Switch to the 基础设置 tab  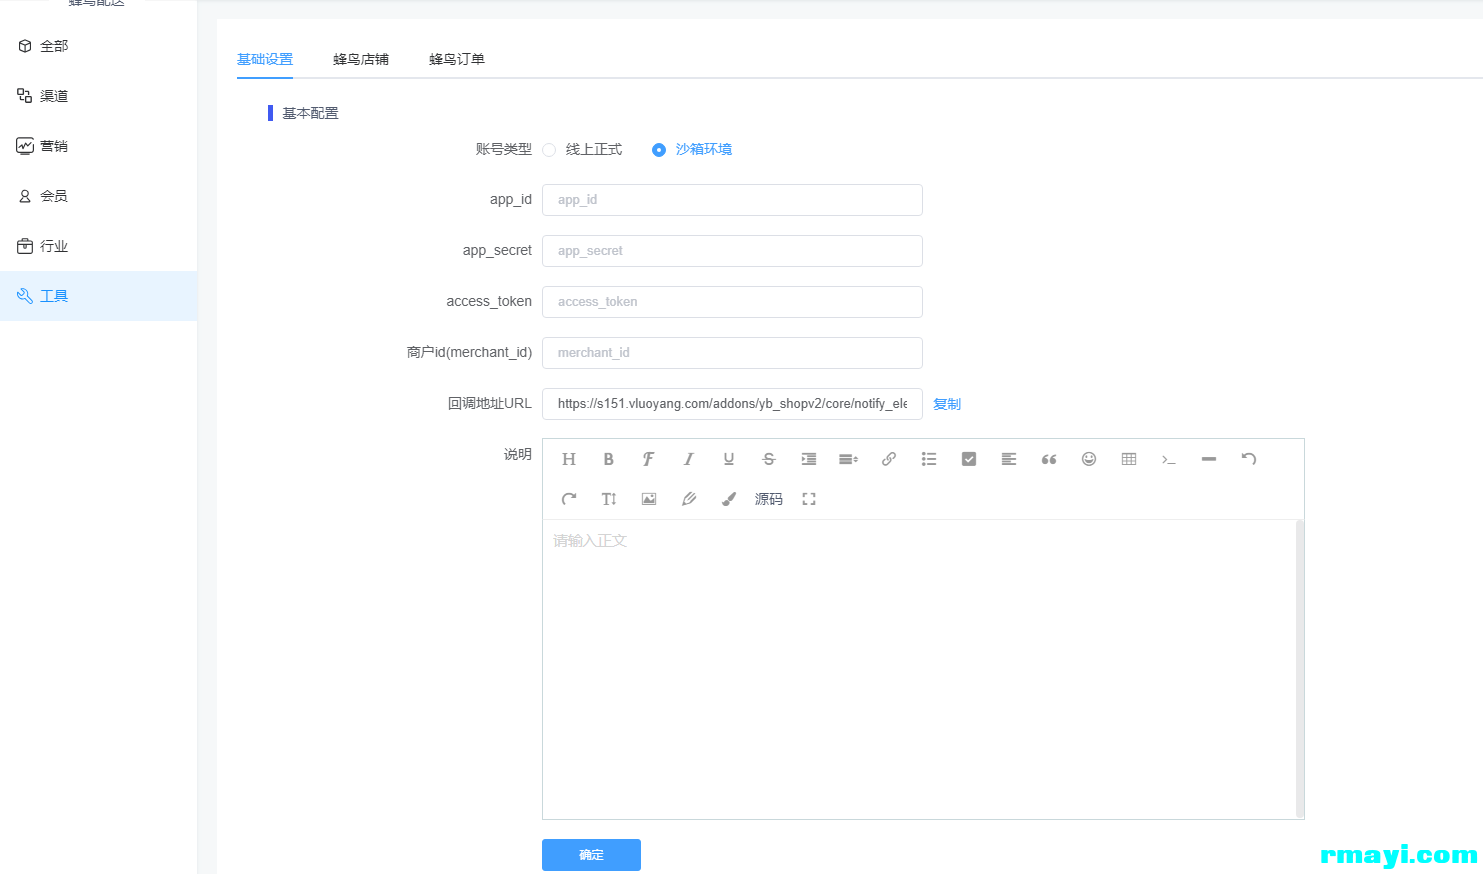(265, 59)
